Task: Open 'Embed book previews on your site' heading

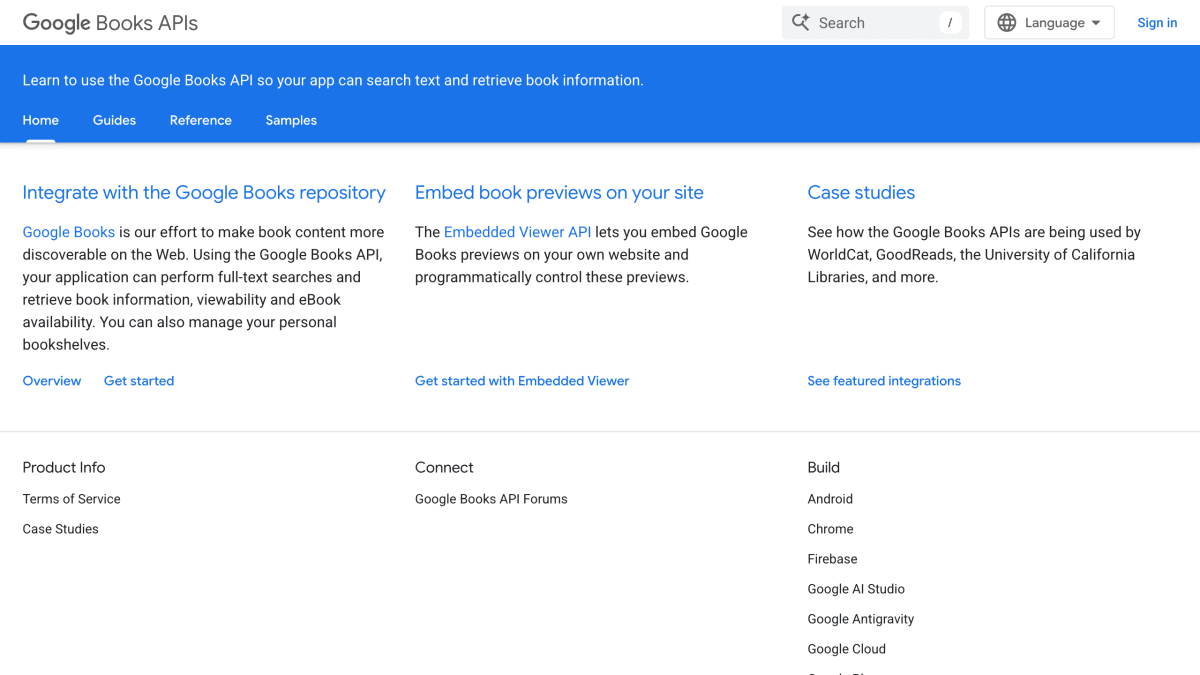Action: pyautogui.click(x=559, y=193)
